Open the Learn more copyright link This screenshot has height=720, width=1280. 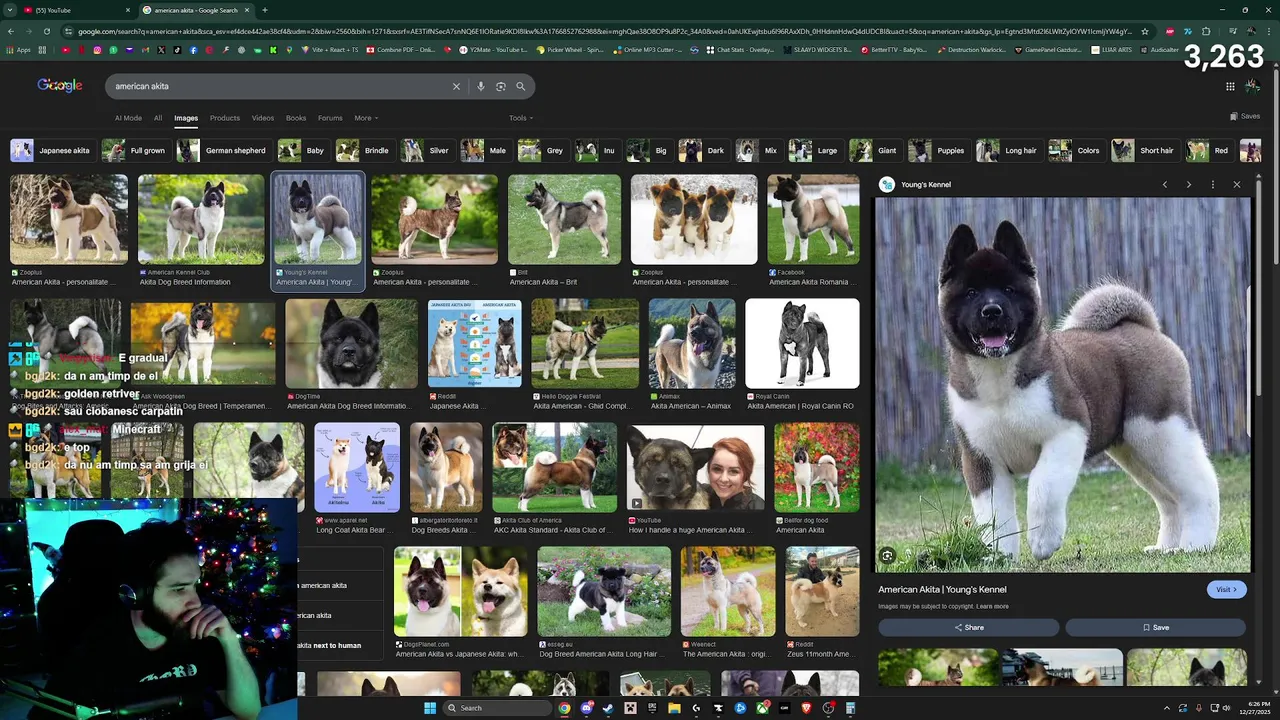click(x=992, y=606)
